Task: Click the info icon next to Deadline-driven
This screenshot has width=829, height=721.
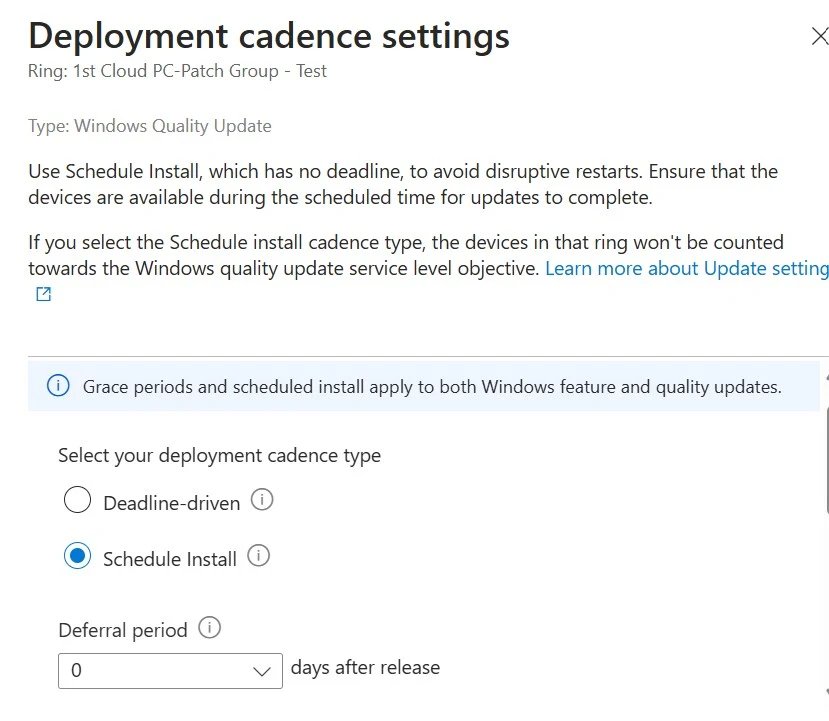Action: tap(262, 499)
